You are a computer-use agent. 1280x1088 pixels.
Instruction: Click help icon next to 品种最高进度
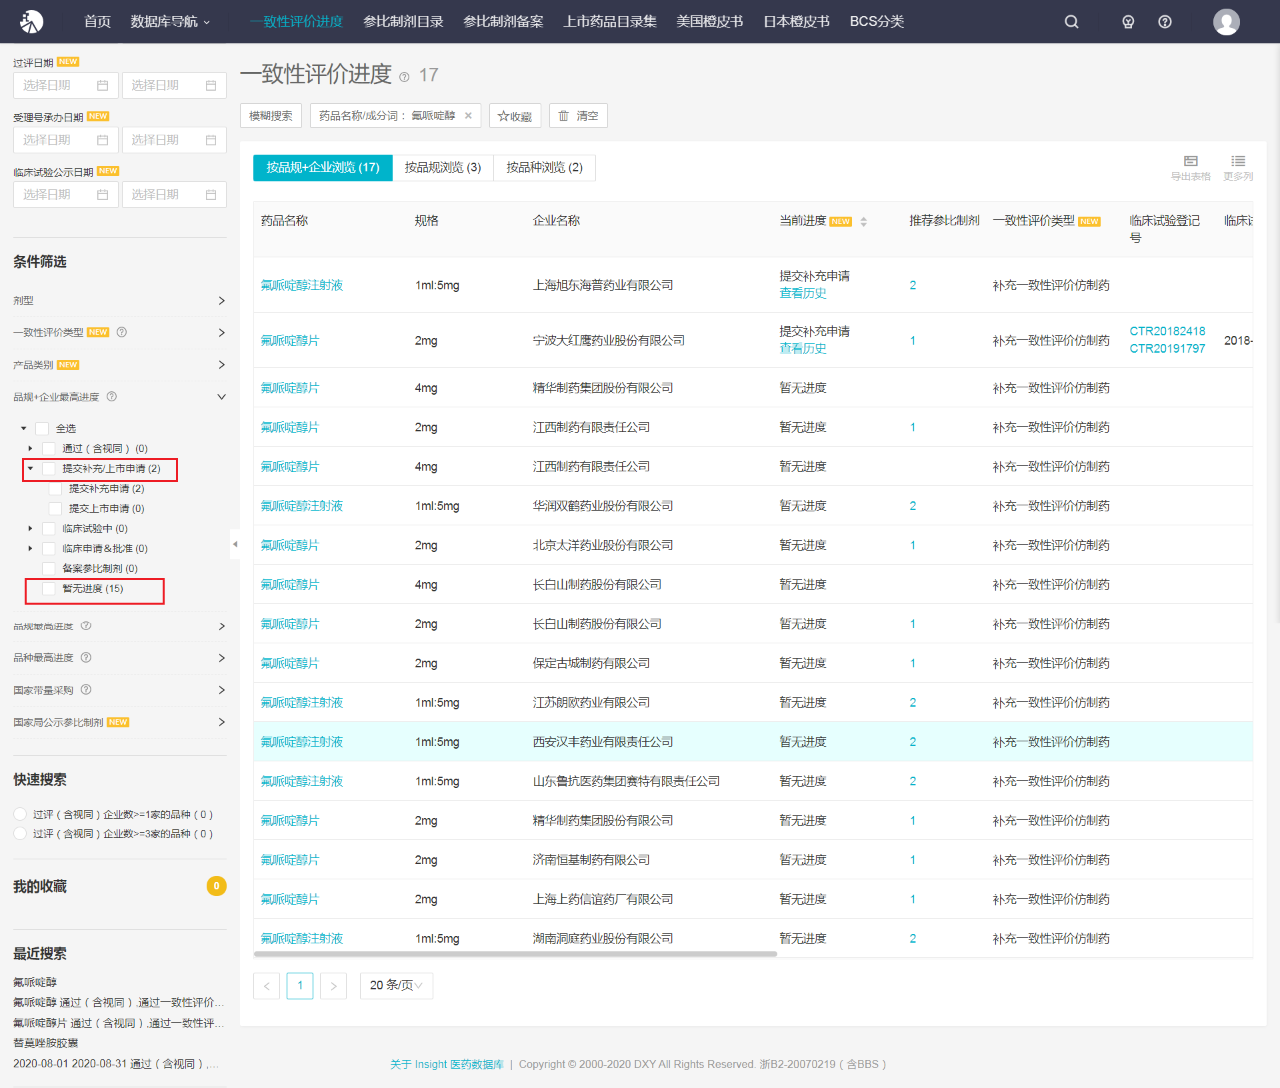coord(86,657)
